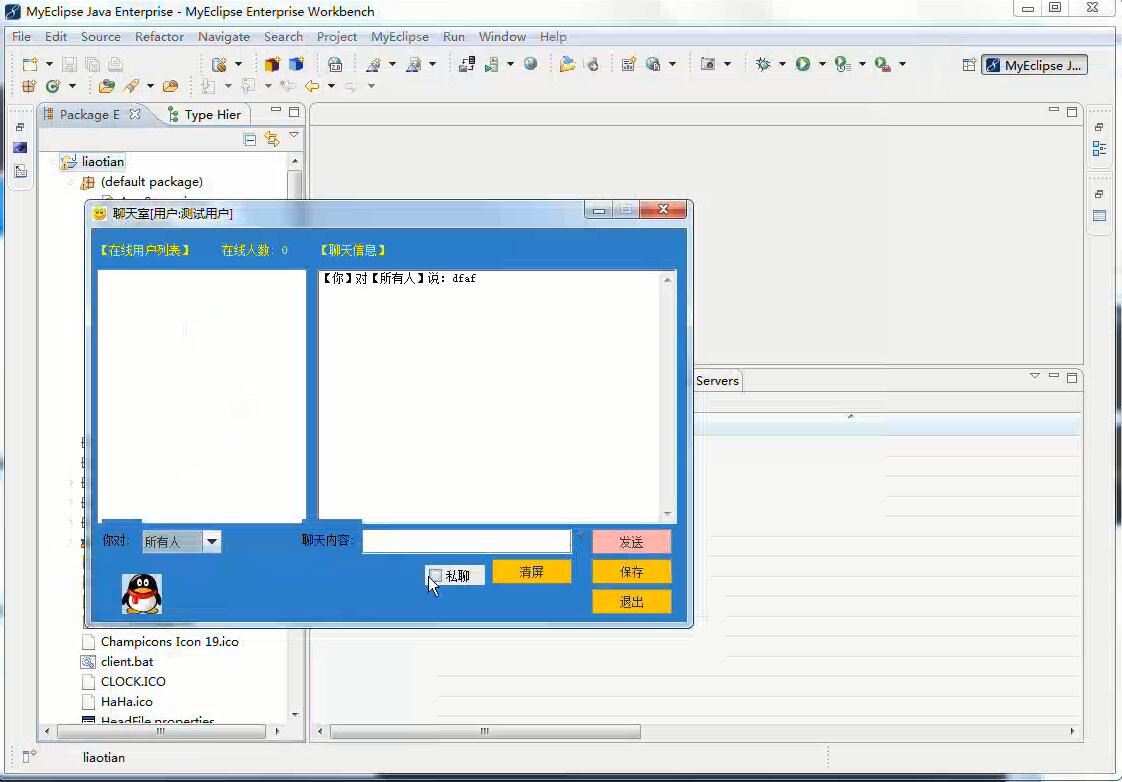The image size is (1122, 782).
Task: Switch to the Type Hier tab
Action: point(205,114)
